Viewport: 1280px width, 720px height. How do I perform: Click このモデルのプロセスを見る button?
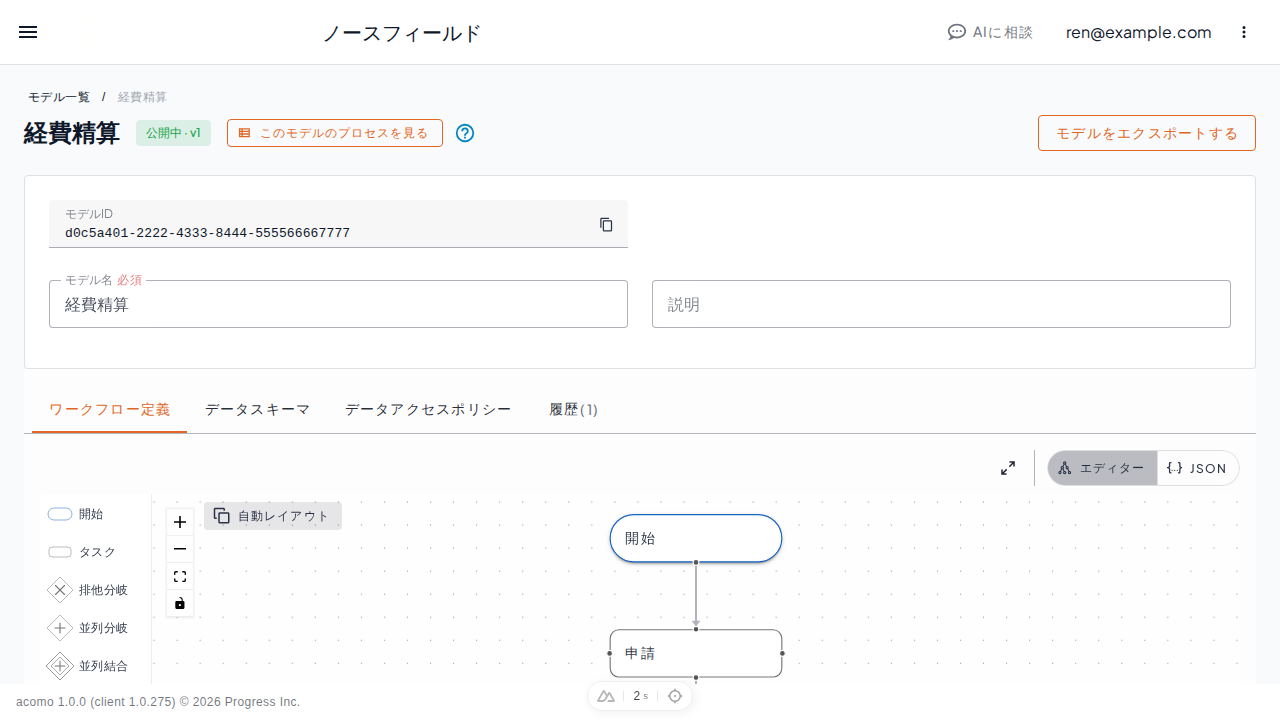[335, 133]
